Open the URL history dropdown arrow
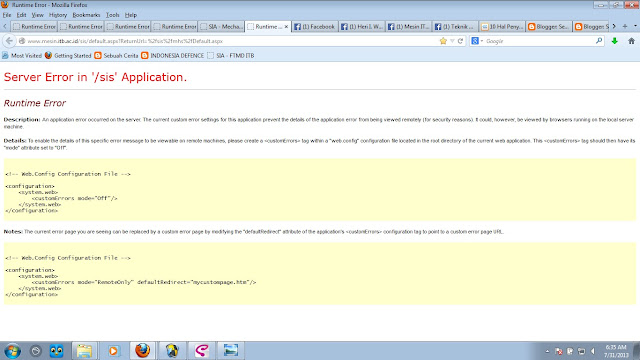The image size is (640, 360). [x=452, y=41]
